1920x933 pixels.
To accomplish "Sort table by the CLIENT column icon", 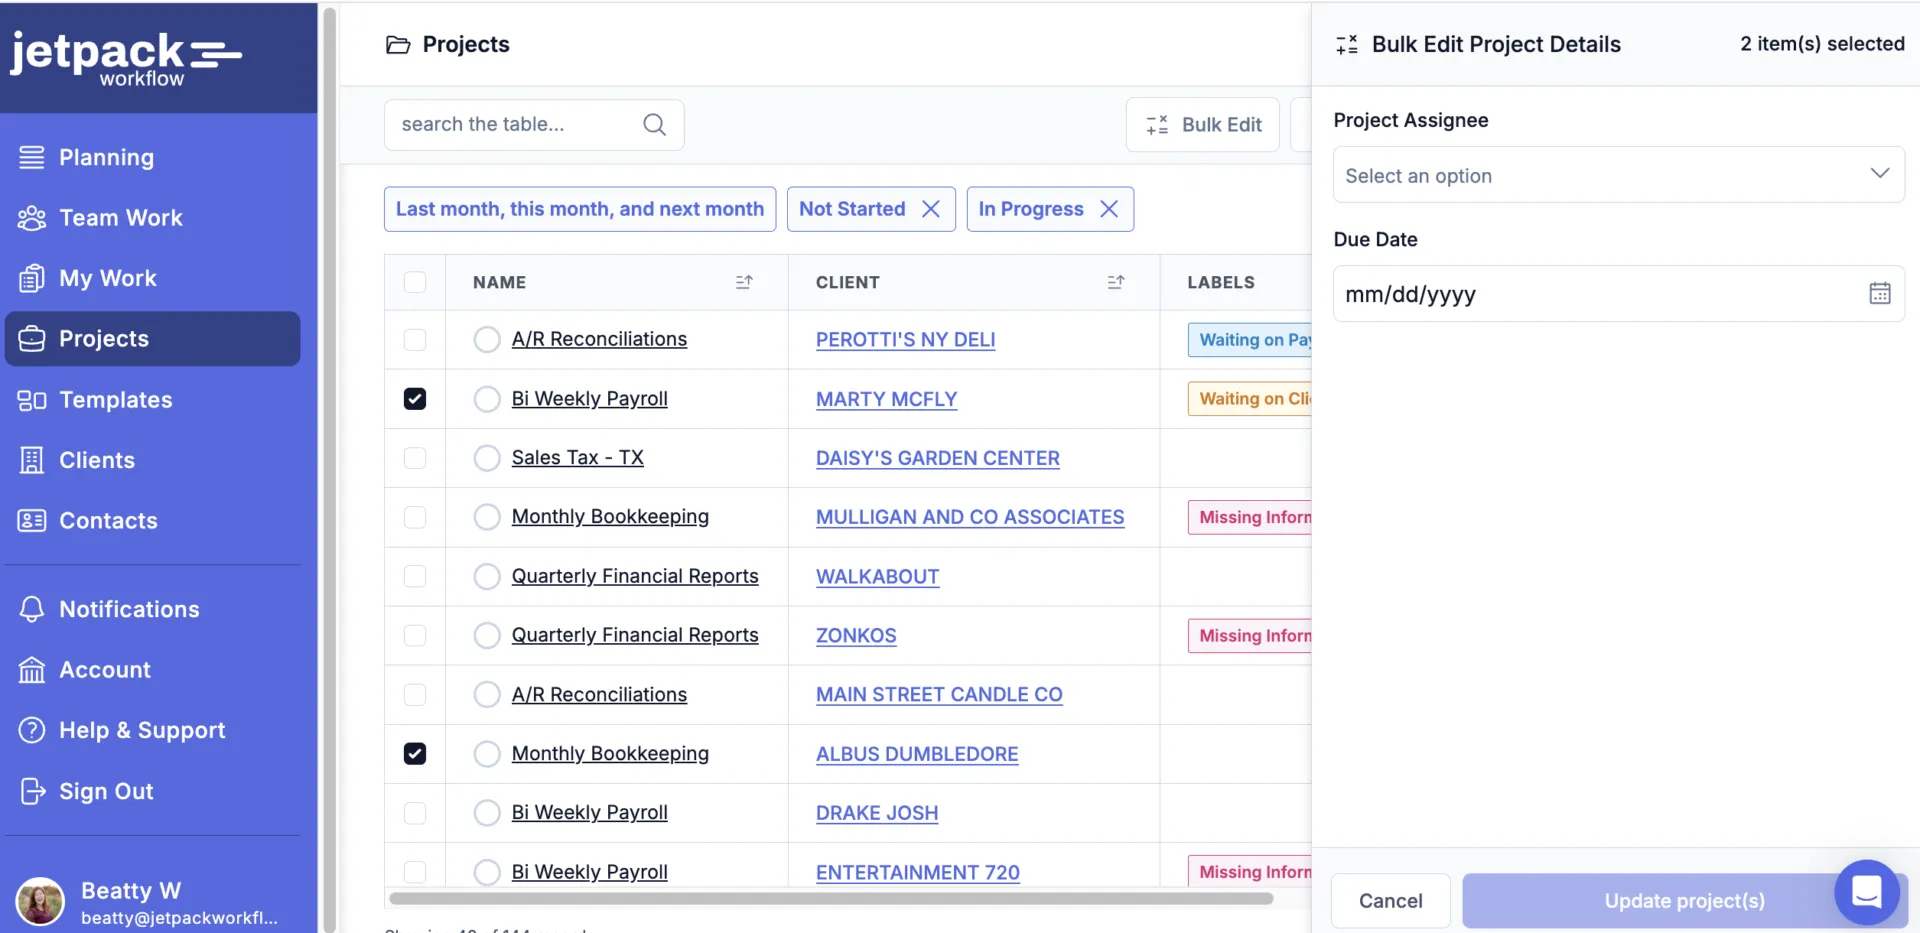I will tap(1116, 282).
